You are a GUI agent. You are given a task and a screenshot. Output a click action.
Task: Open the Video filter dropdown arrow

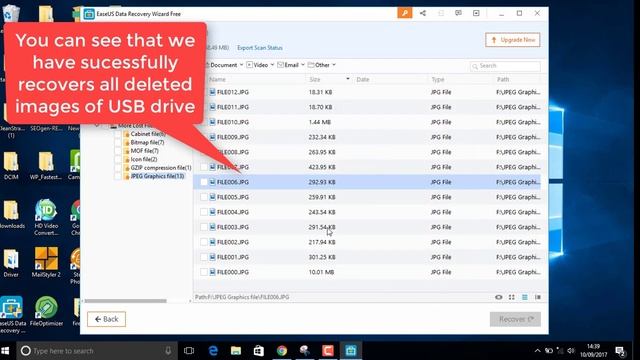272,65
